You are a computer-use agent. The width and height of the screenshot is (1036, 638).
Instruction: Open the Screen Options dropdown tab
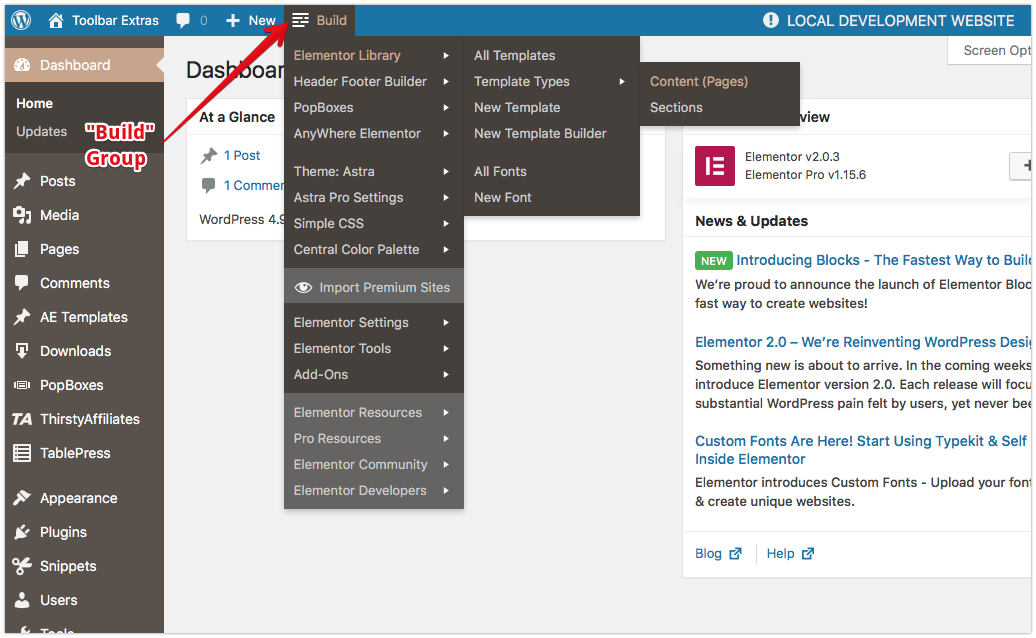click(990, 50)
